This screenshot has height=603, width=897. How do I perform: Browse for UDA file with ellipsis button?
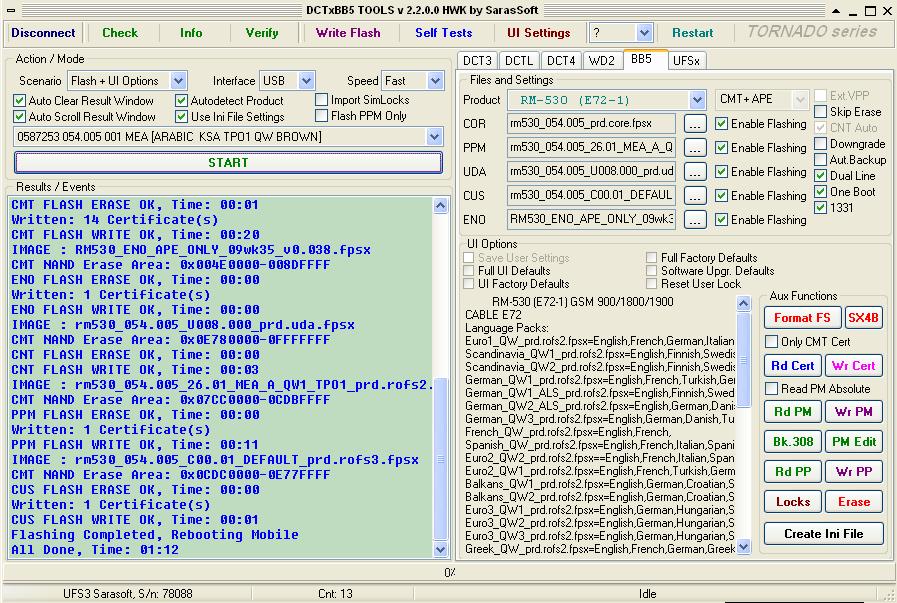[x=694, y=172]
